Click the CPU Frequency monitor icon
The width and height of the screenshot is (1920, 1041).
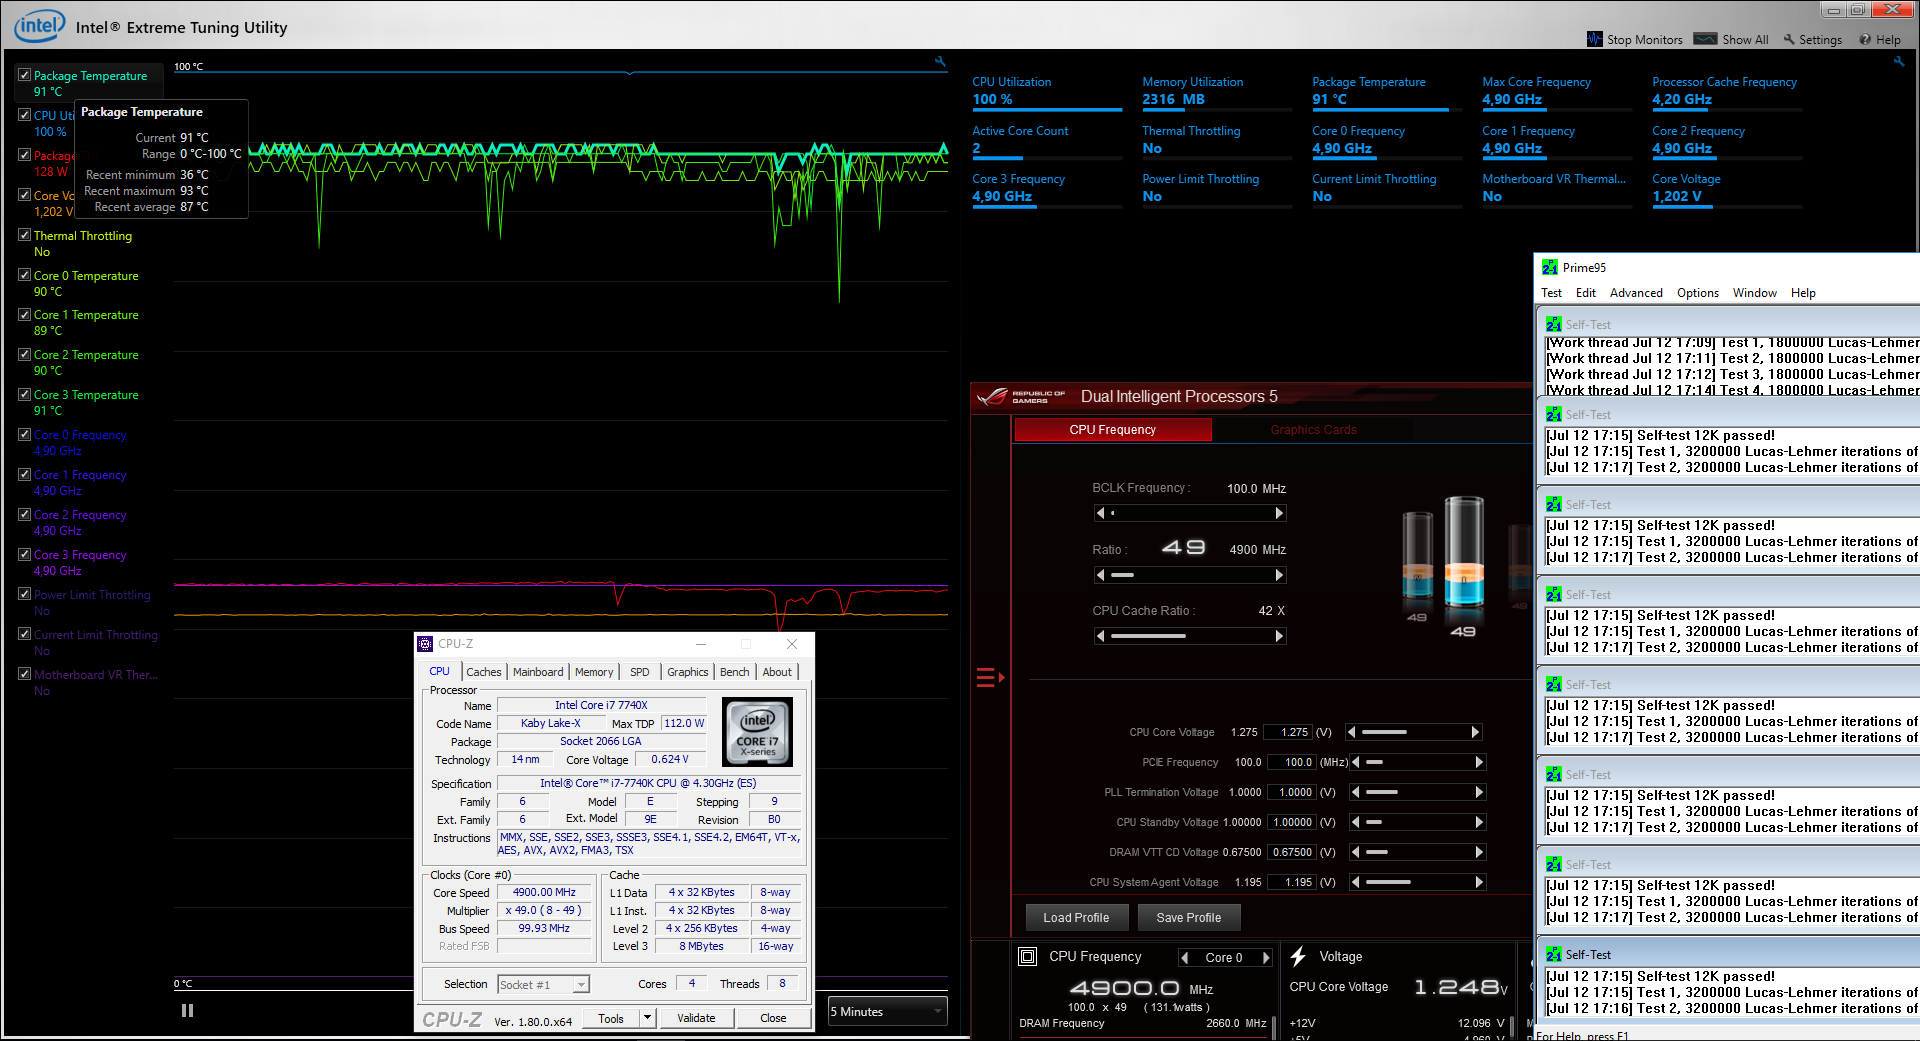point(1027,957)
